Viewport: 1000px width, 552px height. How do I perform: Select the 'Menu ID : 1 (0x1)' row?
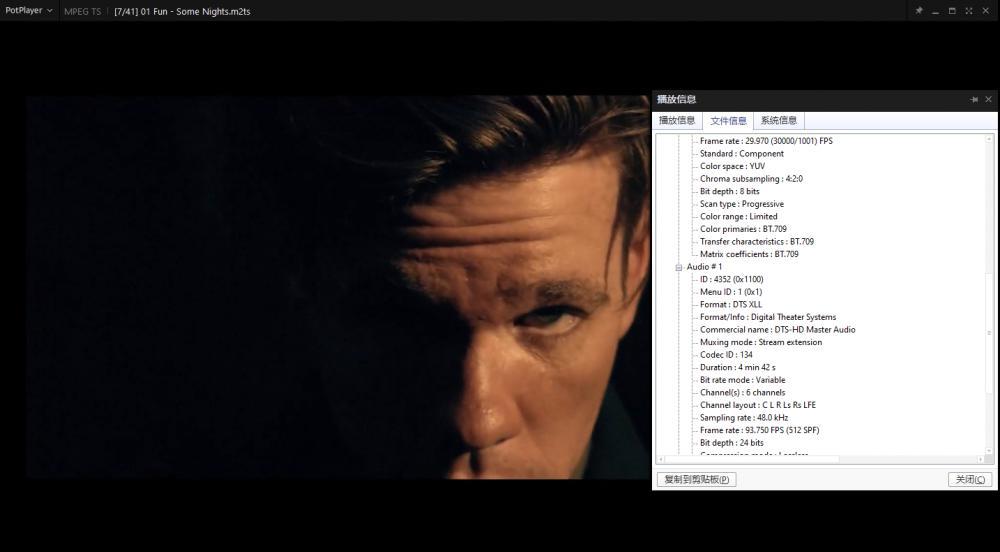click(x=731, y=292)
